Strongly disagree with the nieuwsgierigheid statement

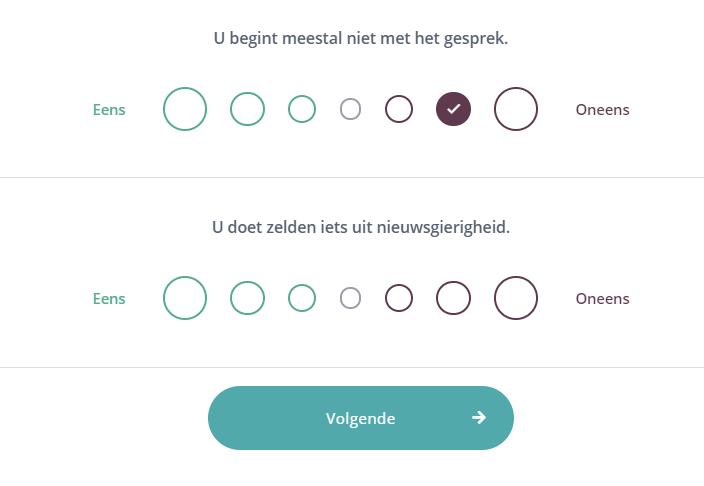(x=516, y=298)
